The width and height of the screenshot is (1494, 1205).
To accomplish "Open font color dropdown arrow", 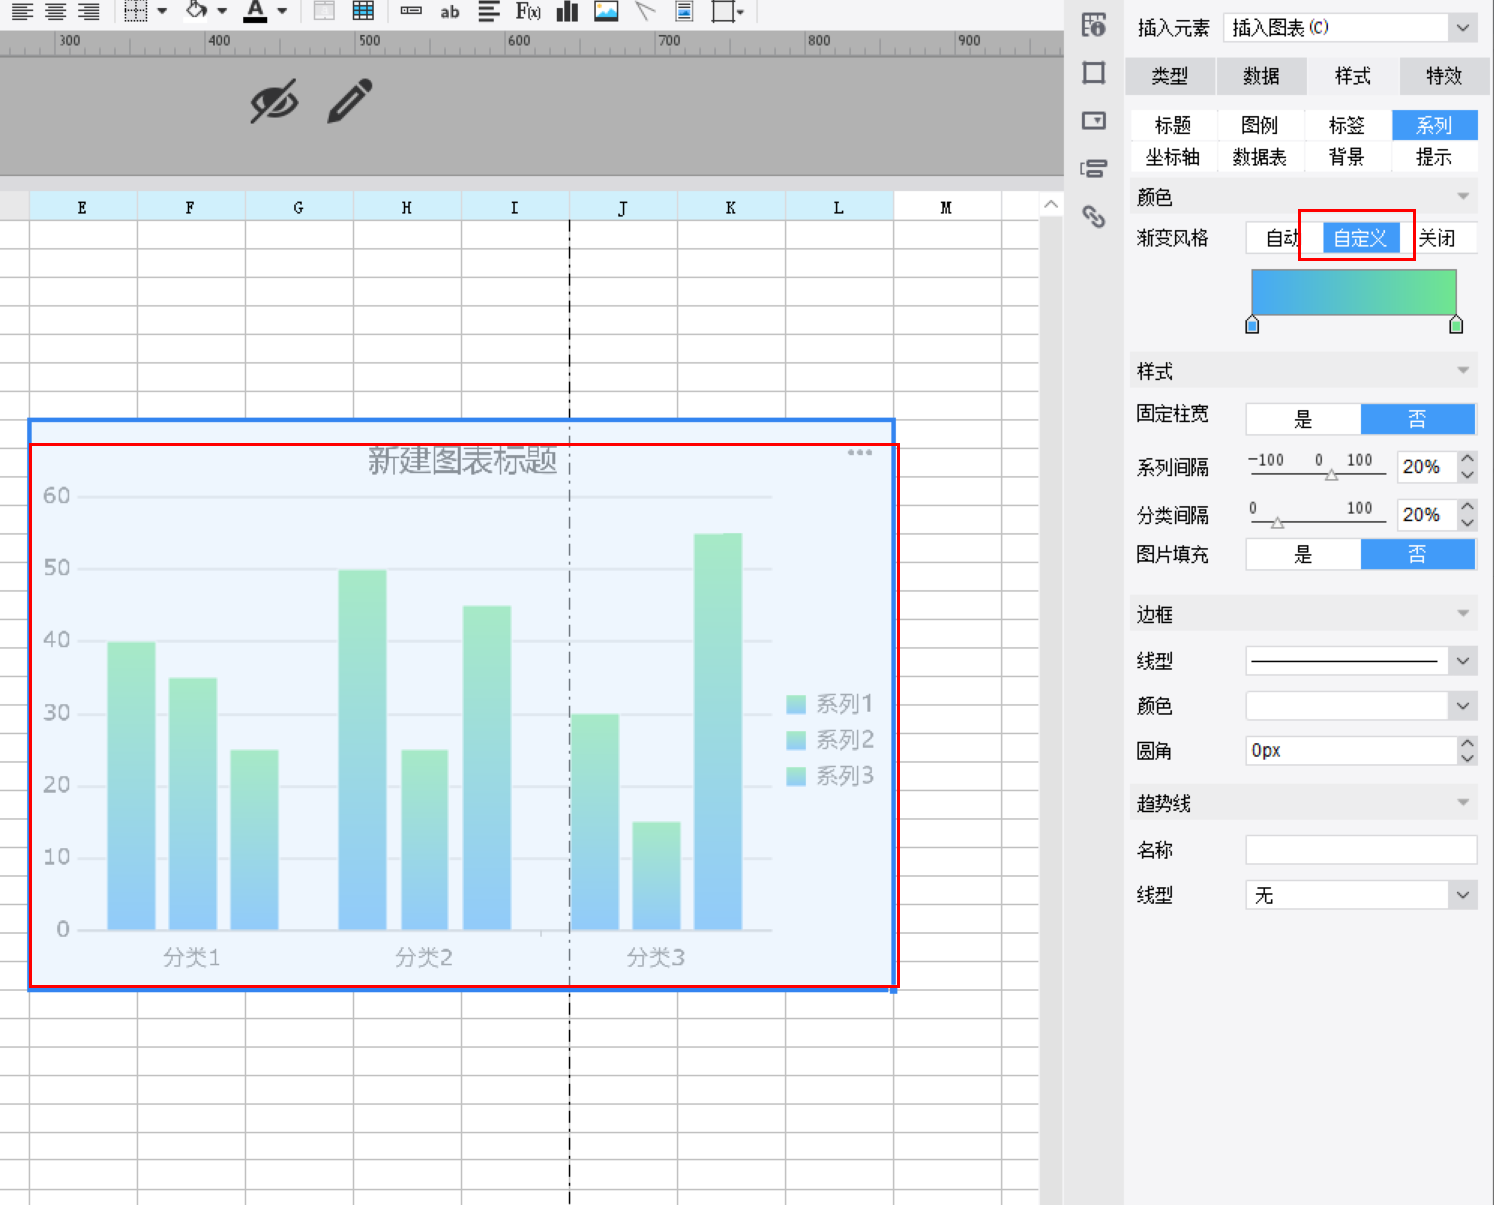I will (282, 12).
